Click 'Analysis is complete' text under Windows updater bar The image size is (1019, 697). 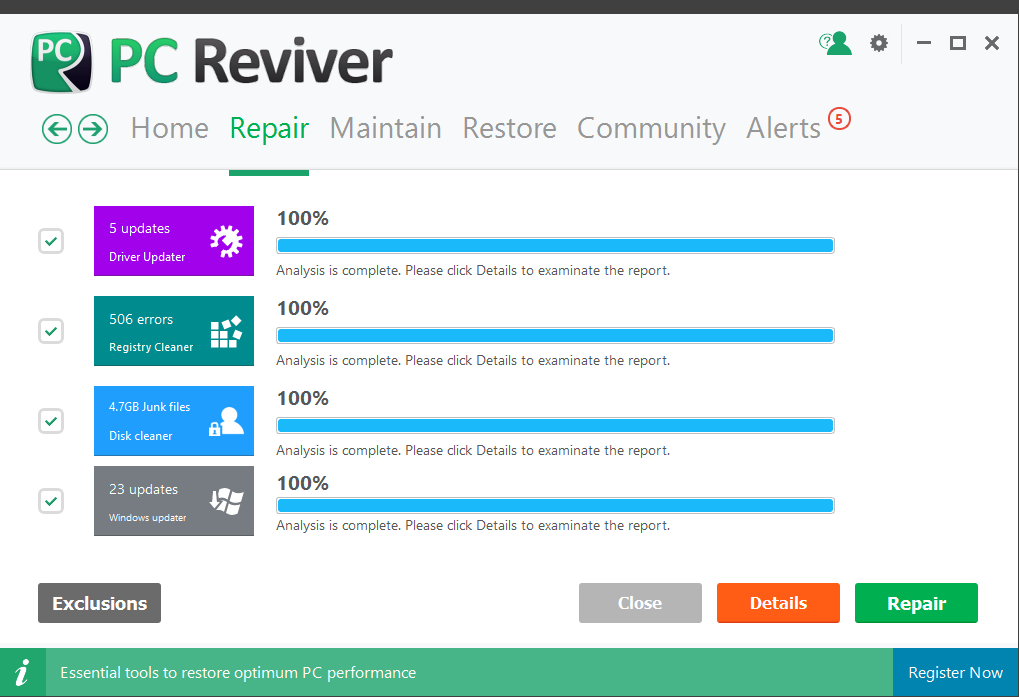coord(473,526)
